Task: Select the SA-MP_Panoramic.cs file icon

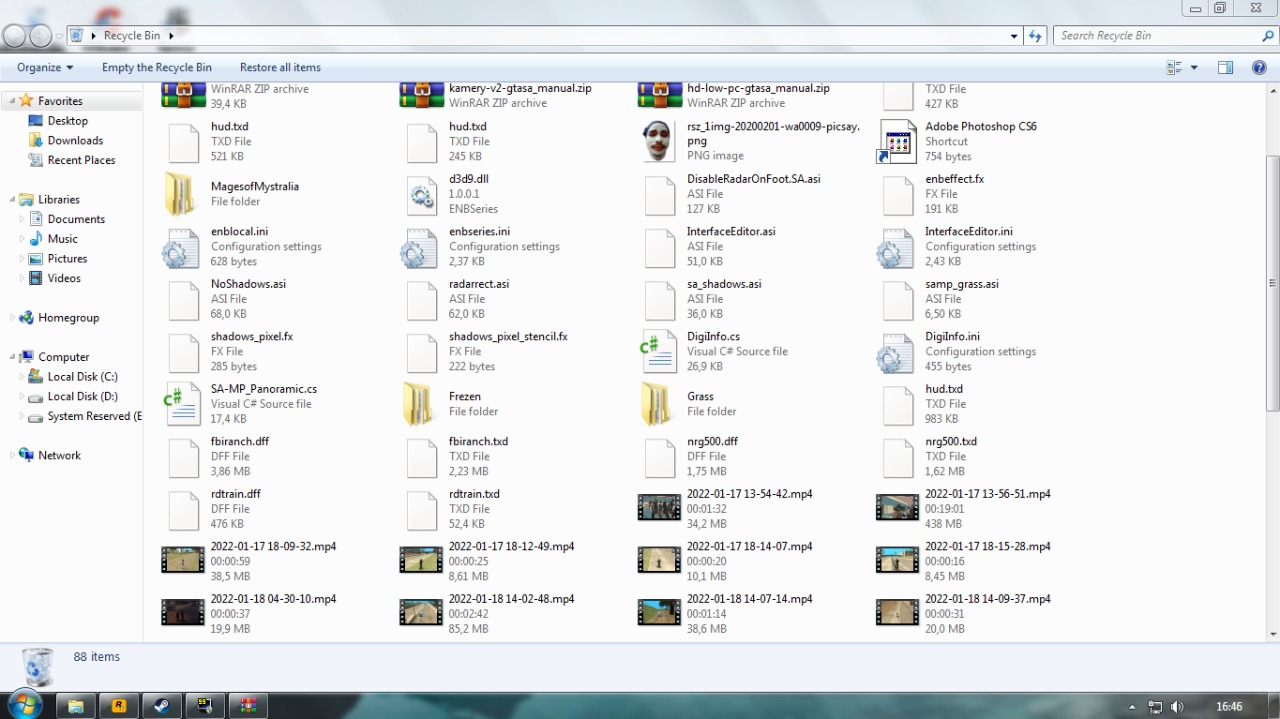Action: coord(183,405)
